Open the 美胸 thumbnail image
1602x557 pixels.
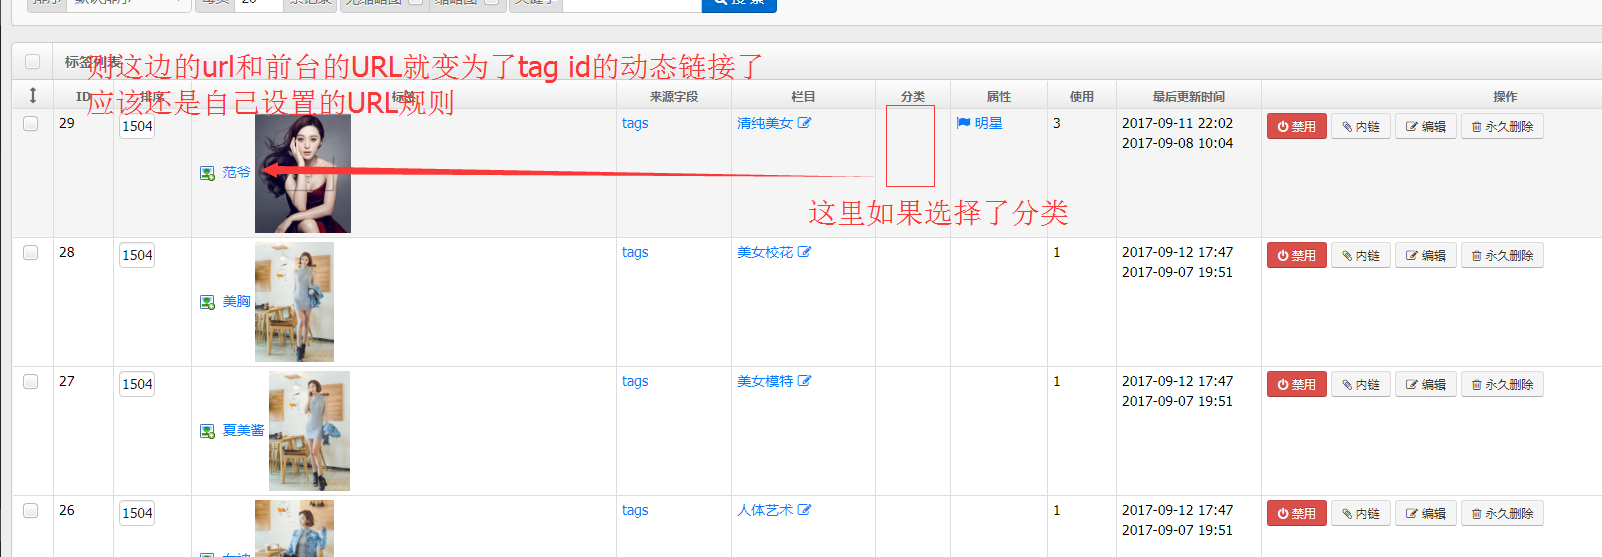pyautogui.click(x=294, y=302)
